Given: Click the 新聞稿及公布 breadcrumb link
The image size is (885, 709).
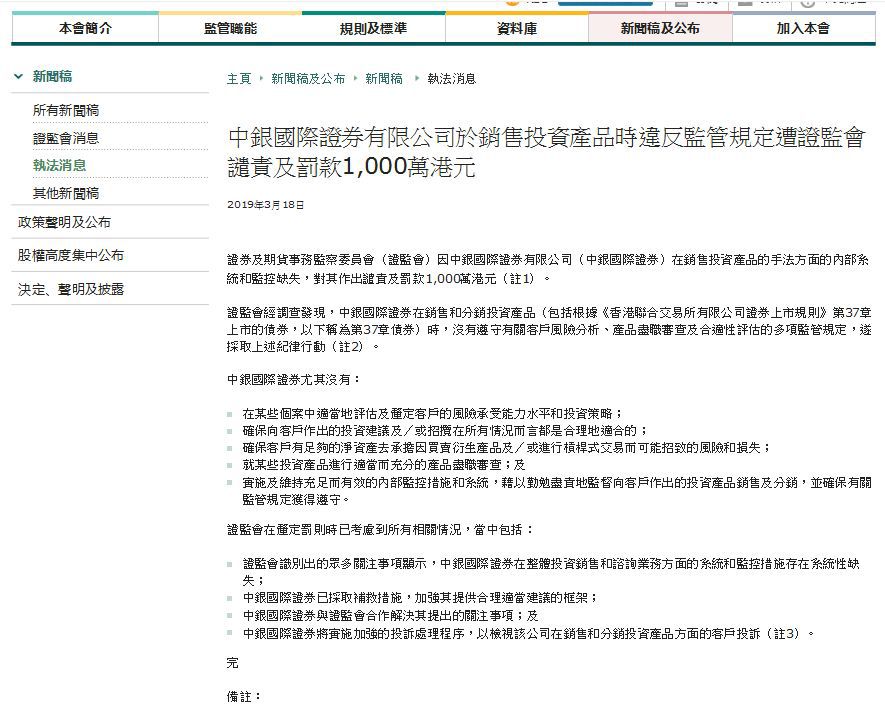Looking at the screenshot, I should coord(308,78).
